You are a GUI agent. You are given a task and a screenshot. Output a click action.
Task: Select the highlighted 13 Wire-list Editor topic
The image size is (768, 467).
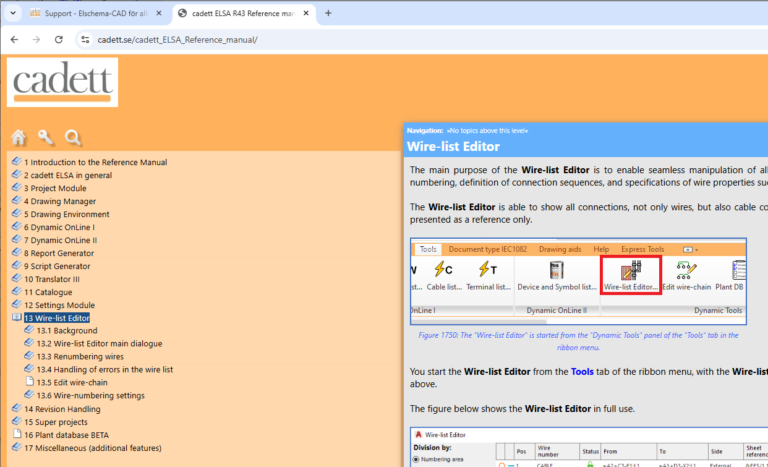(57, 318)
